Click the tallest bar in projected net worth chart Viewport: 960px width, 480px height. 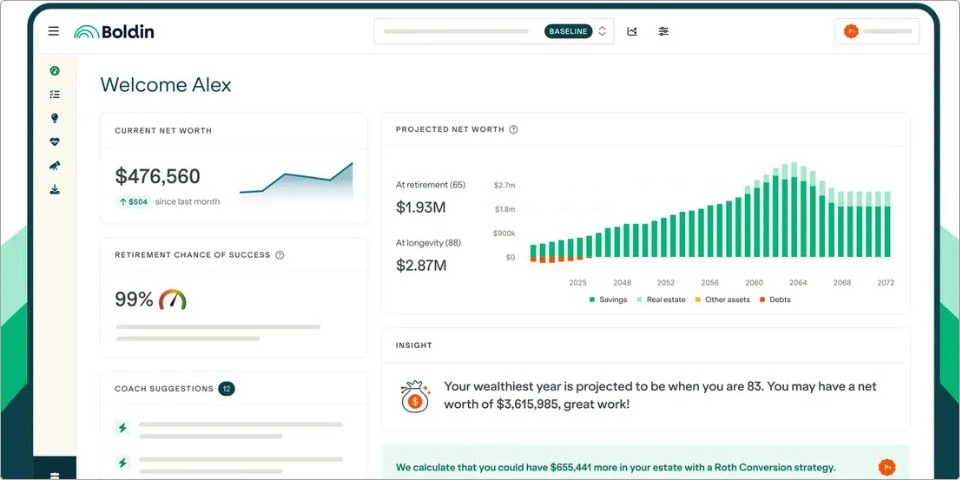pyautogui.click(x=794, y=209)
